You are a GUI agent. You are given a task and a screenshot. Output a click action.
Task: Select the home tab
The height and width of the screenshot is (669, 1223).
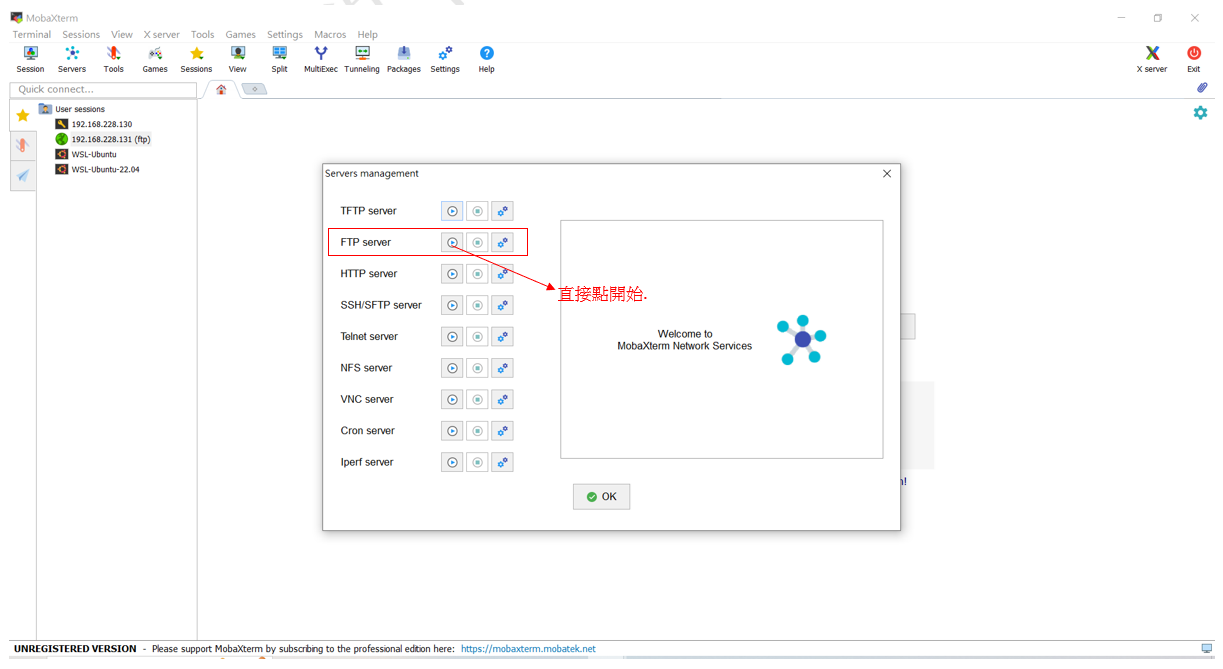point(221,89)
